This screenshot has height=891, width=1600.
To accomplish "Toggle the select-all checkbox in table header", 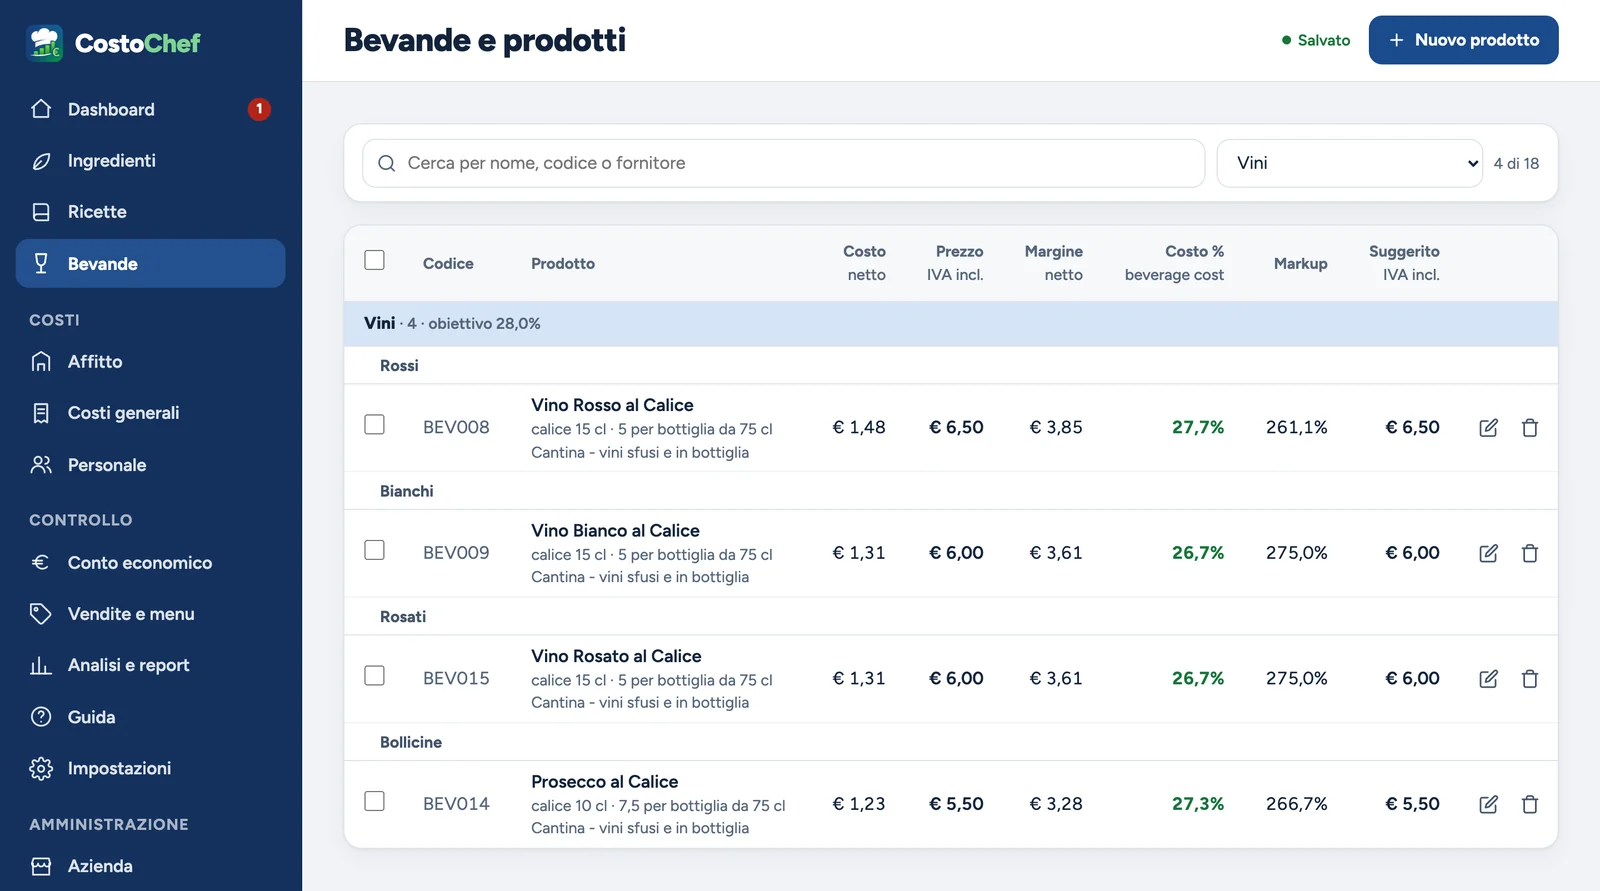I will coord(375,260).
